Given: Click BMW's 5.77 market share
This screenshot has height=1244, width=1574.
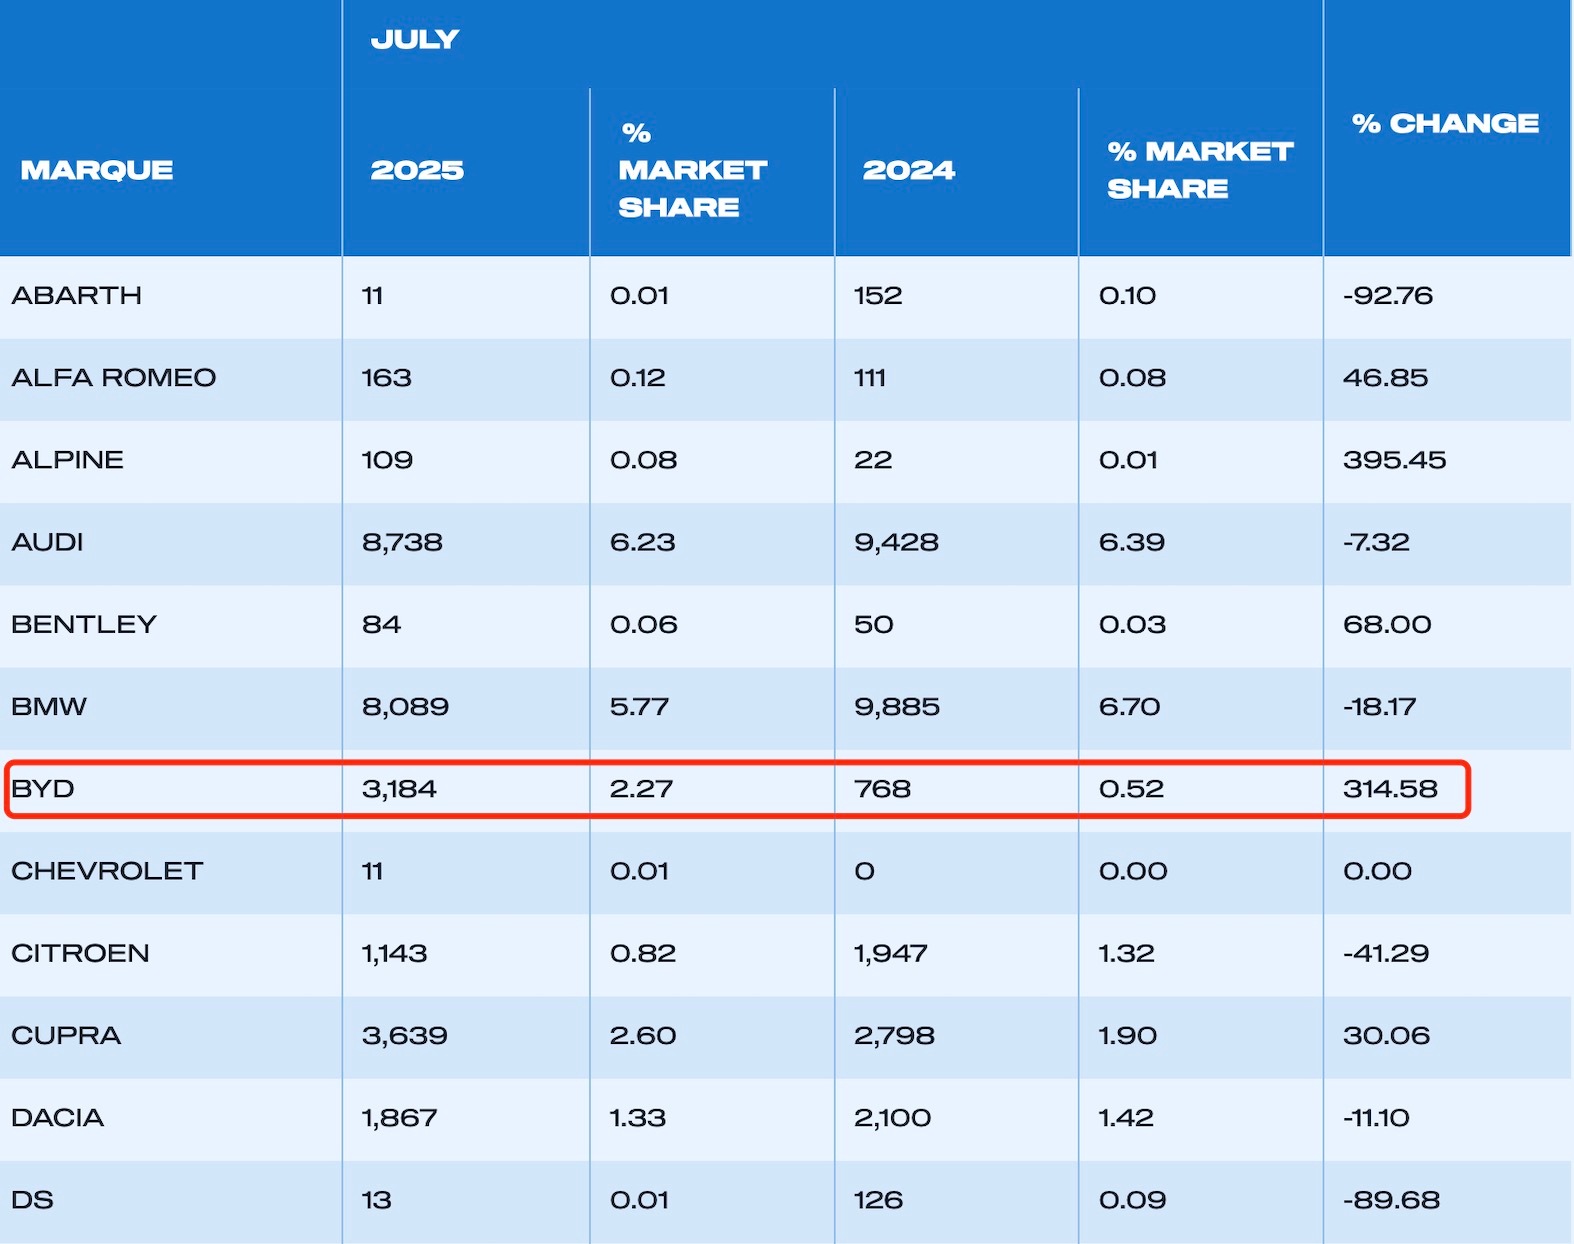Looking at the screenshot, I should (x=639, y=707).
